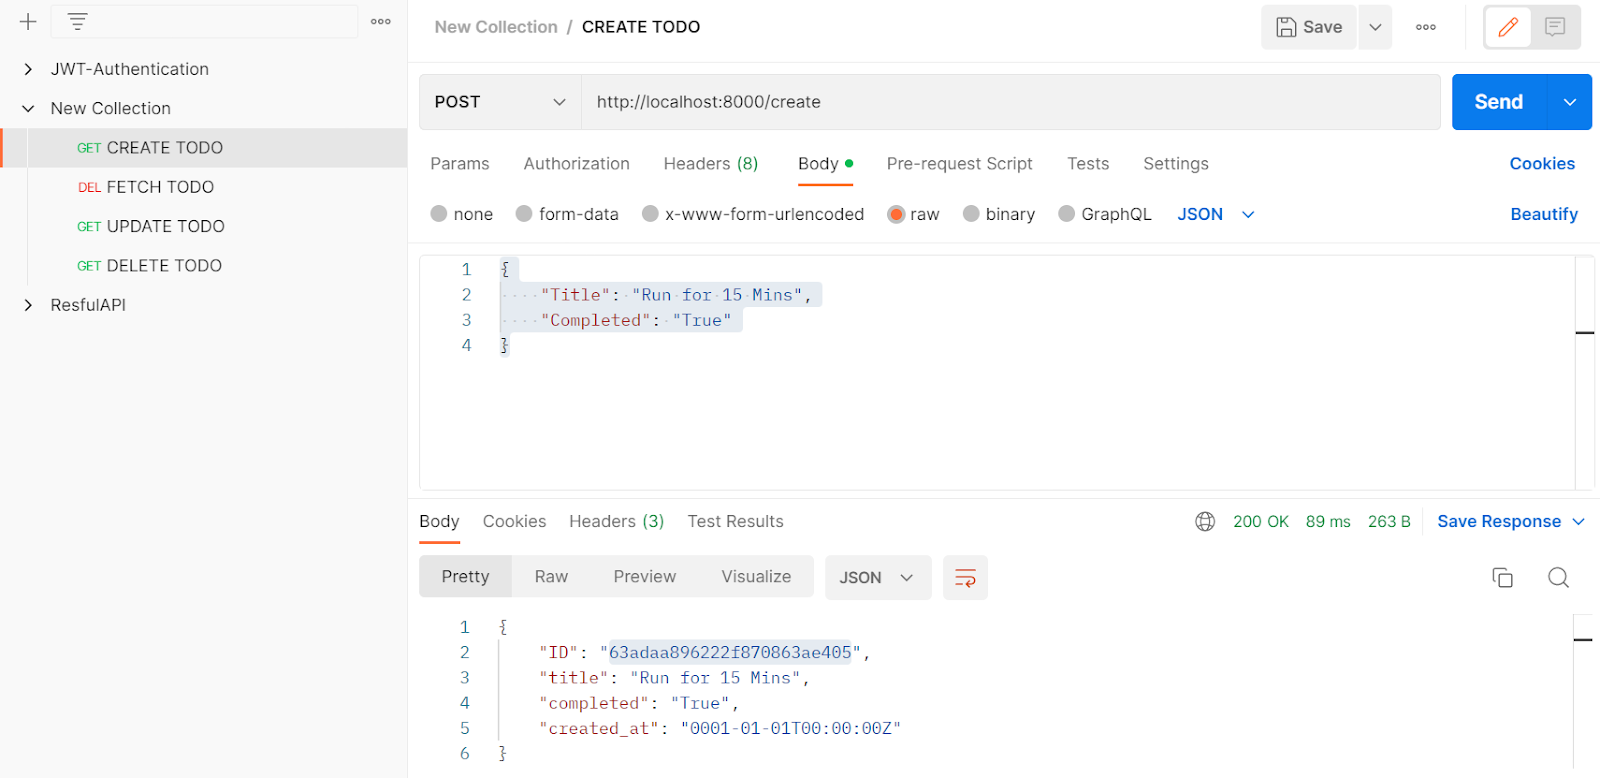Open the comments icon
The image size is (1600, 778).
1555,27
